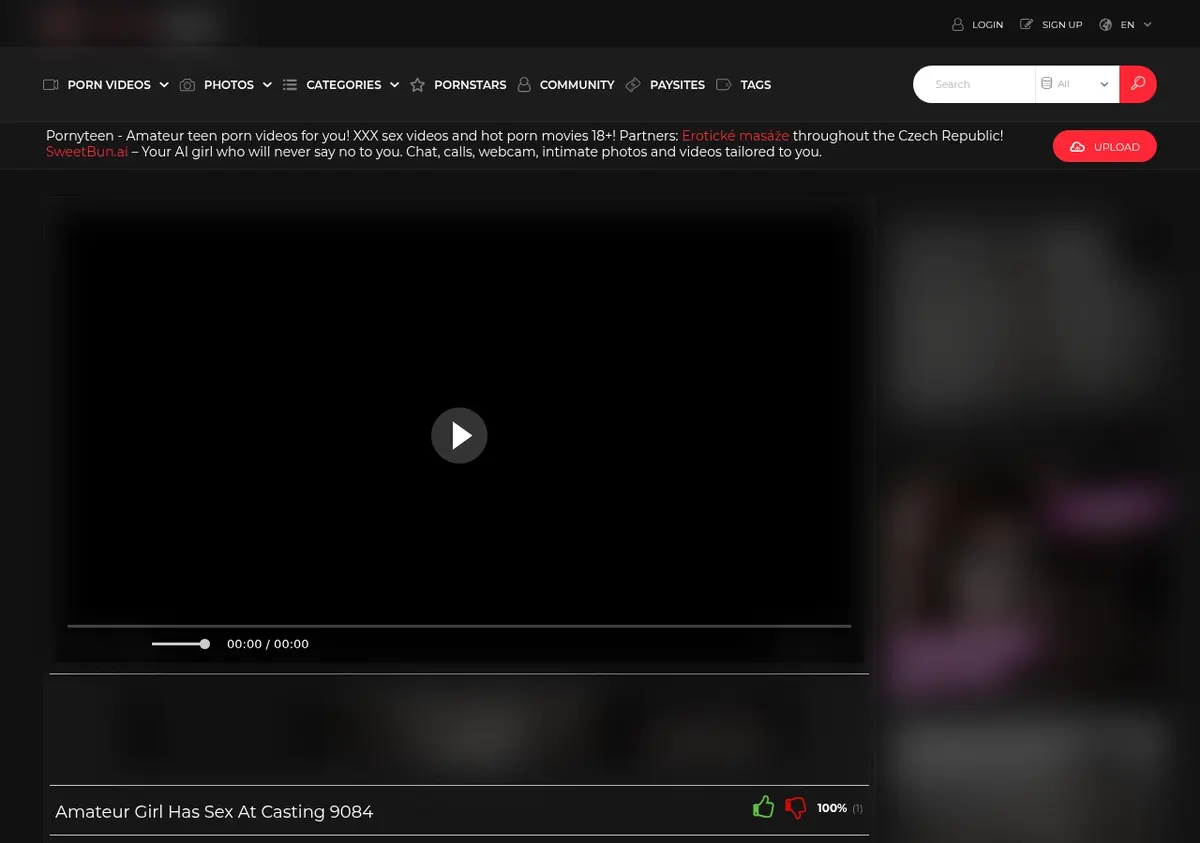Click the 100% rating text

[832, 808]
